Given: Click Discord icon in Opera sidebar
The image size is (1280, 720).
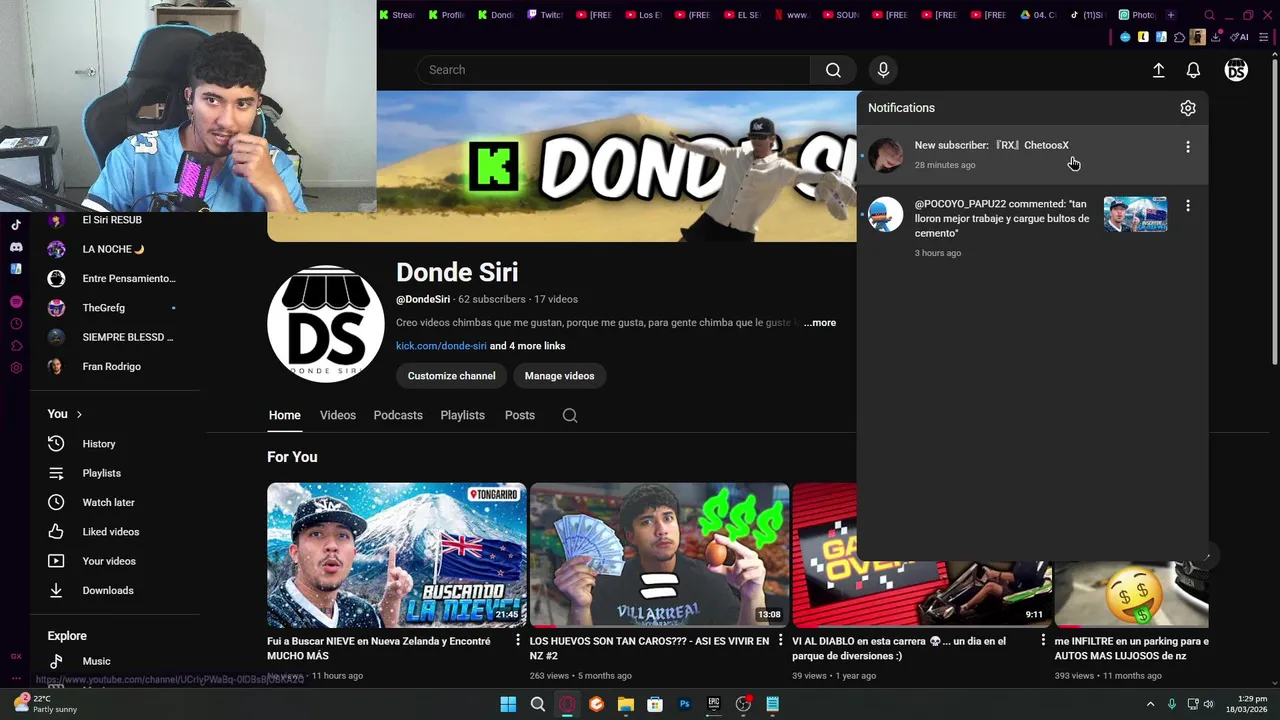Looking at the screenshot, I should click(x=16, y=247).
